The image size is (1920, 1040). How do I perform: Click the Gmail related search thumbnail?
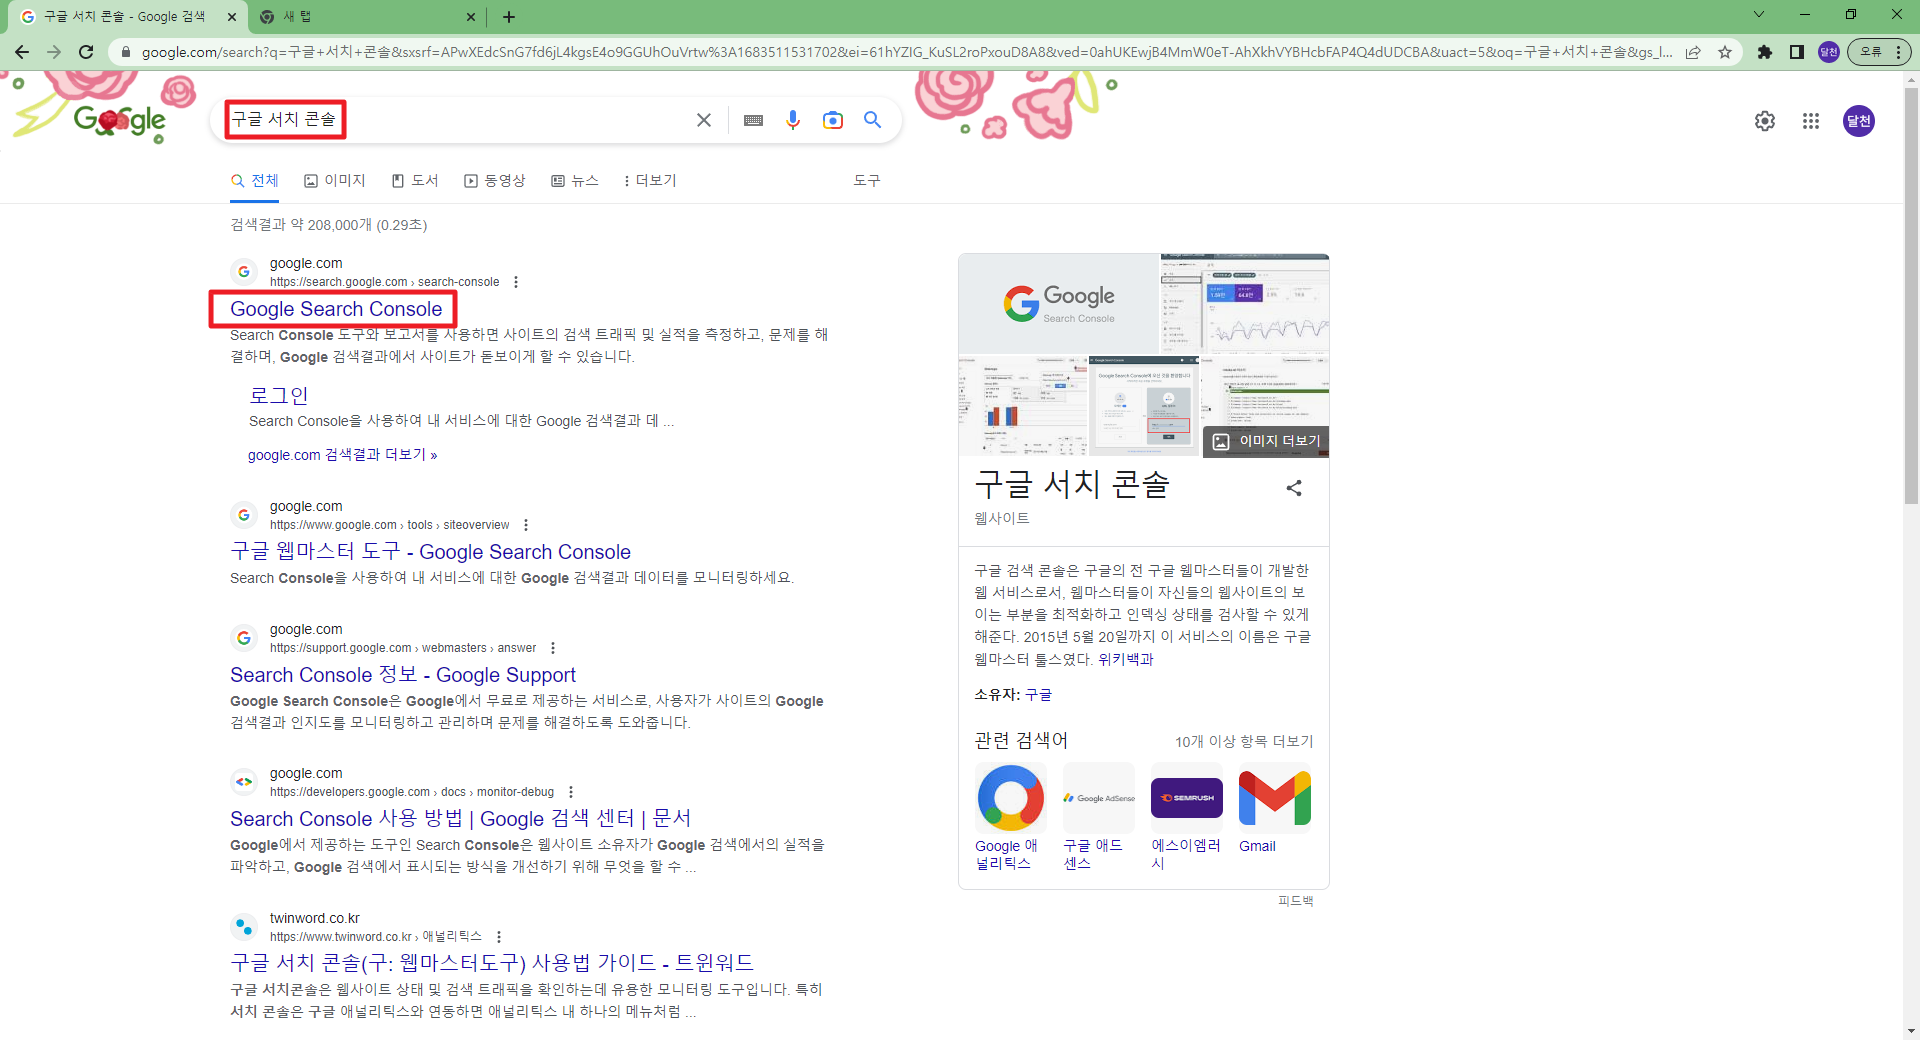click(x=1274, y=798)
